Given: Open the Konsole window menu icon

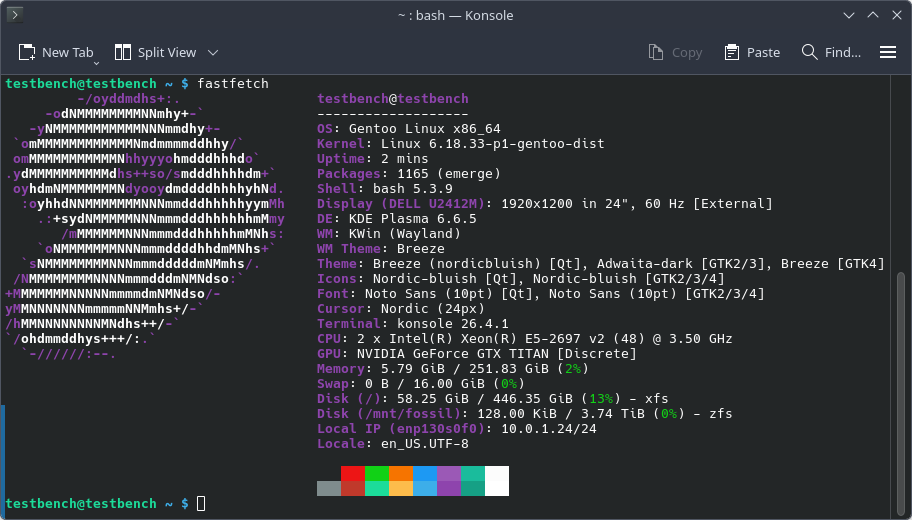Looking at the screenshot, I should pos(15,15).
